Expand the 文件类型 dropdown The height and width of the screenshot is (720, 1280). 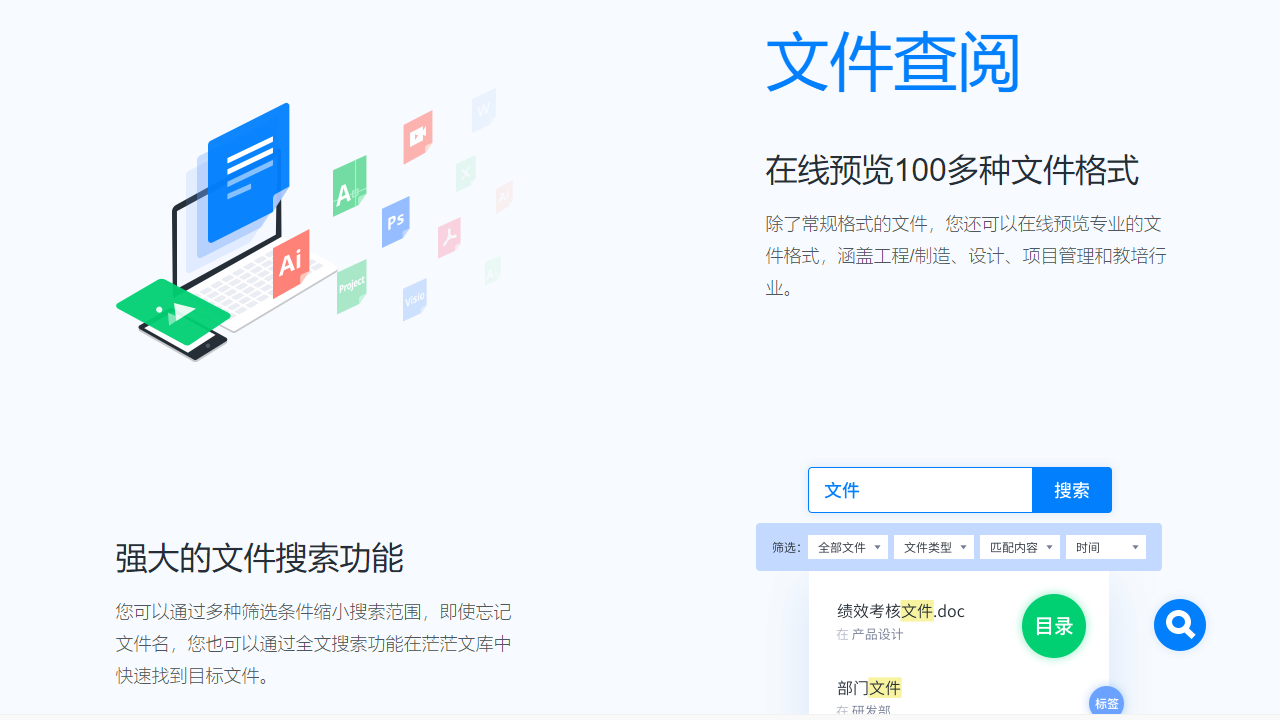[933, 547]
